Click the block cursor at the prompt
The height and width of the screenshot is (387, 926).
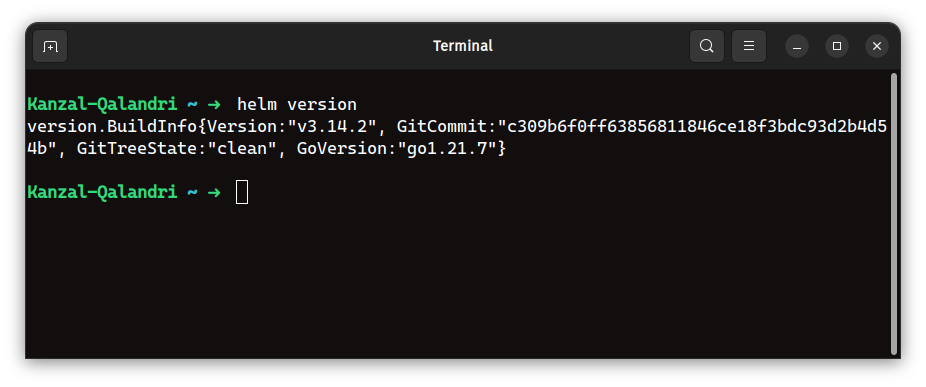tap(242, 192)
